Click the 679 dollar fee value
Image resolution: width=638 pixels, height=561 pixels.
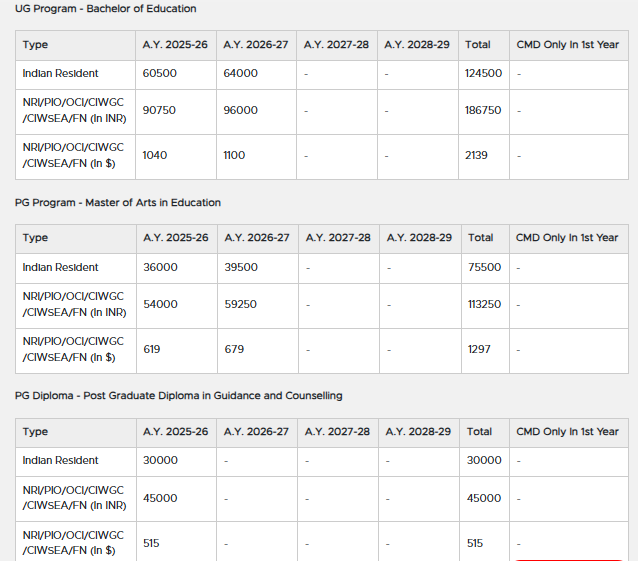234,350
